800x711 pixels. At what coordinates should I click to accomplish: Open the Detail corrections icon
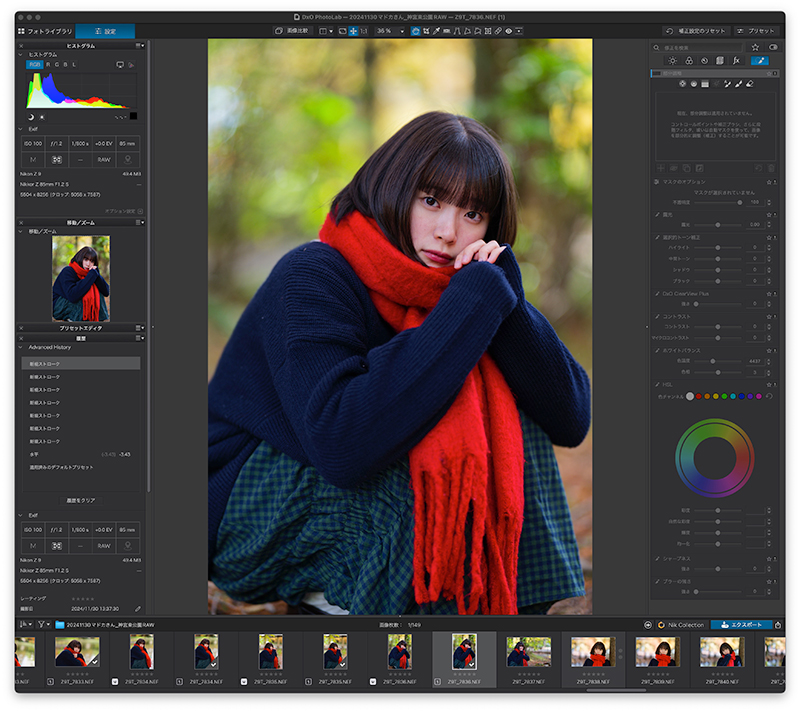[704, 61]
